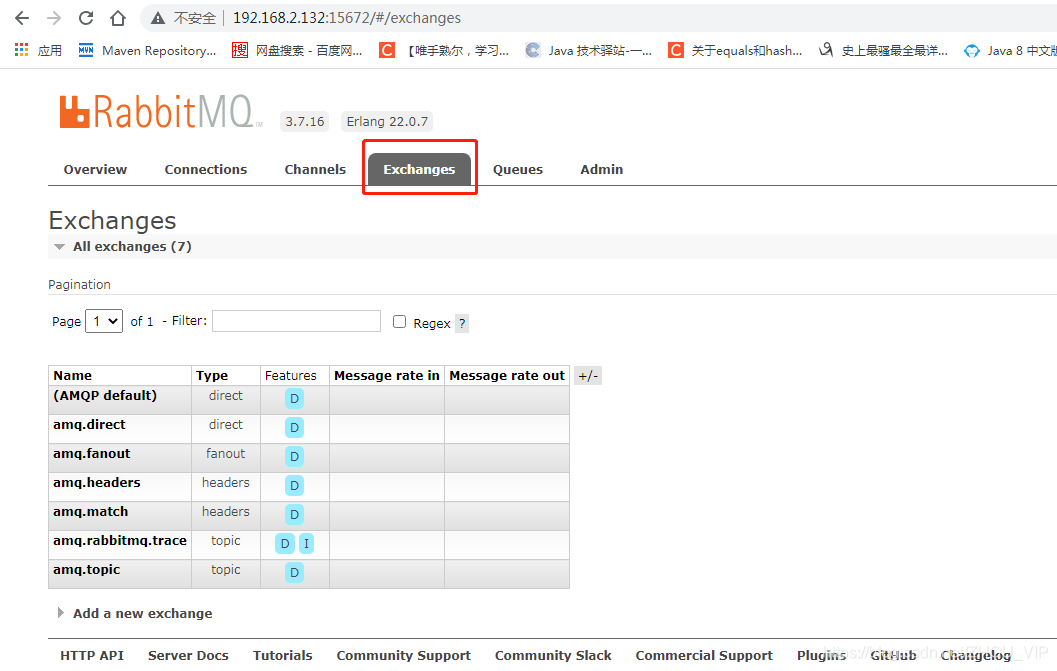Screen dimensions: 1057x671
Task: Open the Page number dropdown
Action: pyautogui.click(x=104, y=321)
